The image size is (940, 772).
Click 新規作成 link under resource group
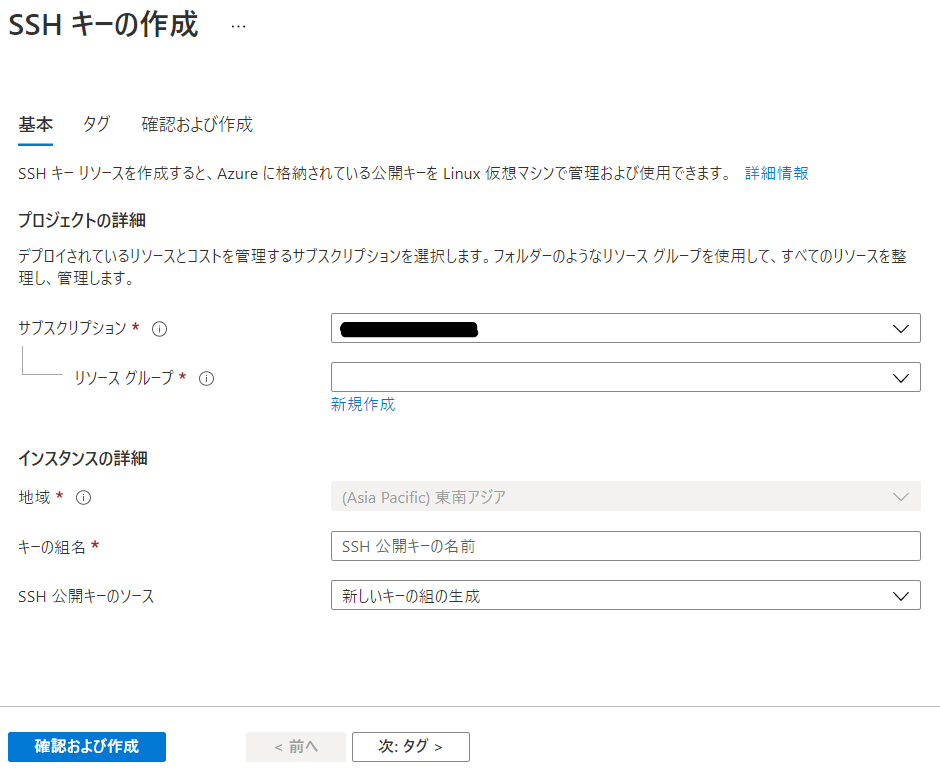click(363, 404)
